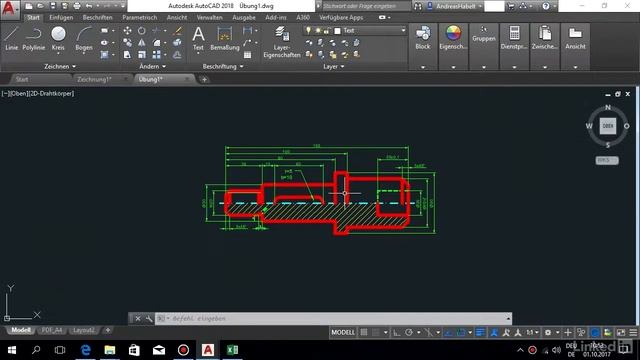Toggle ortho mode in status bar
Screen dimensions: 640x360
(x=396, y=333)
